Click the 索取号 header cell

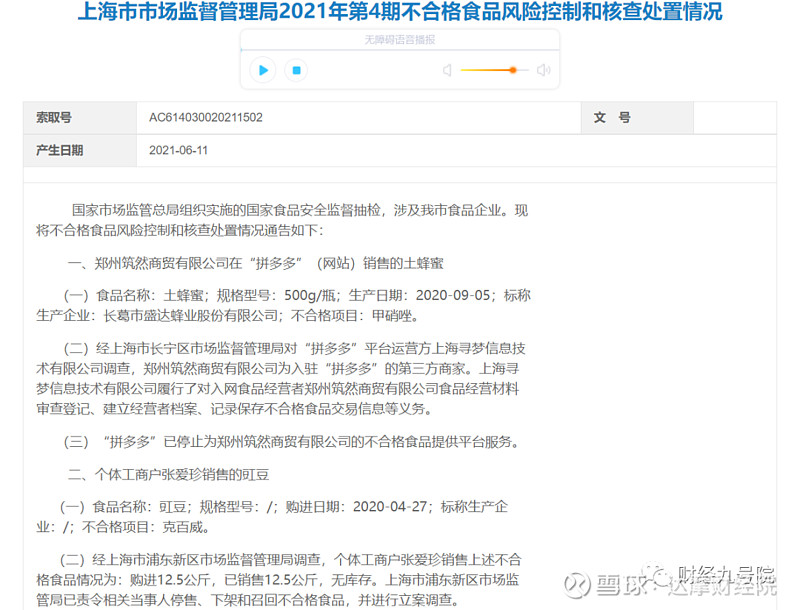coord(80,118)
